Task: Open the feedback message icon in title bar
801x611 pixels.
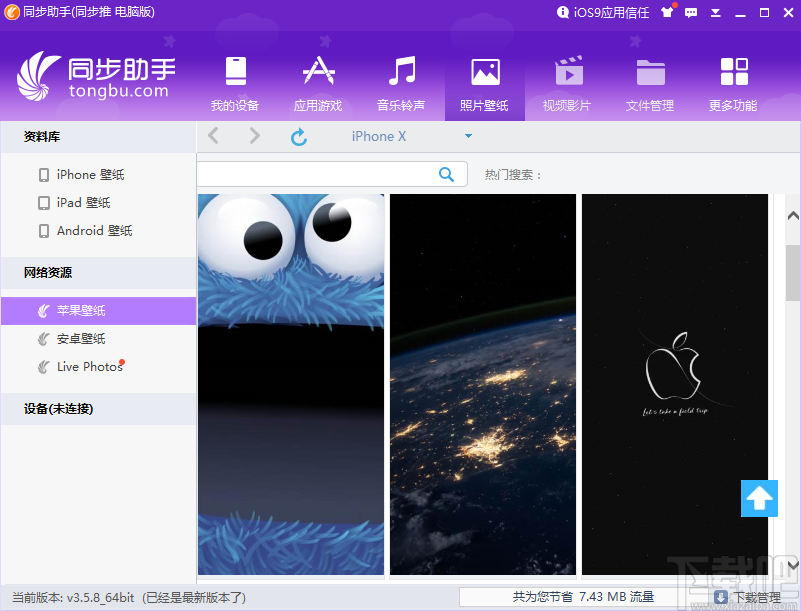Action: [x=692, y=13]
